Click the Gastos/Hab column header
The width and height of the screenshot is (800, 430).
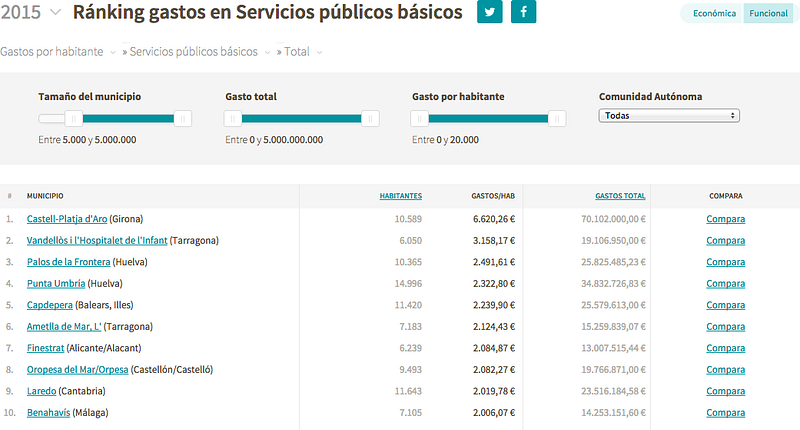[493, 196]
